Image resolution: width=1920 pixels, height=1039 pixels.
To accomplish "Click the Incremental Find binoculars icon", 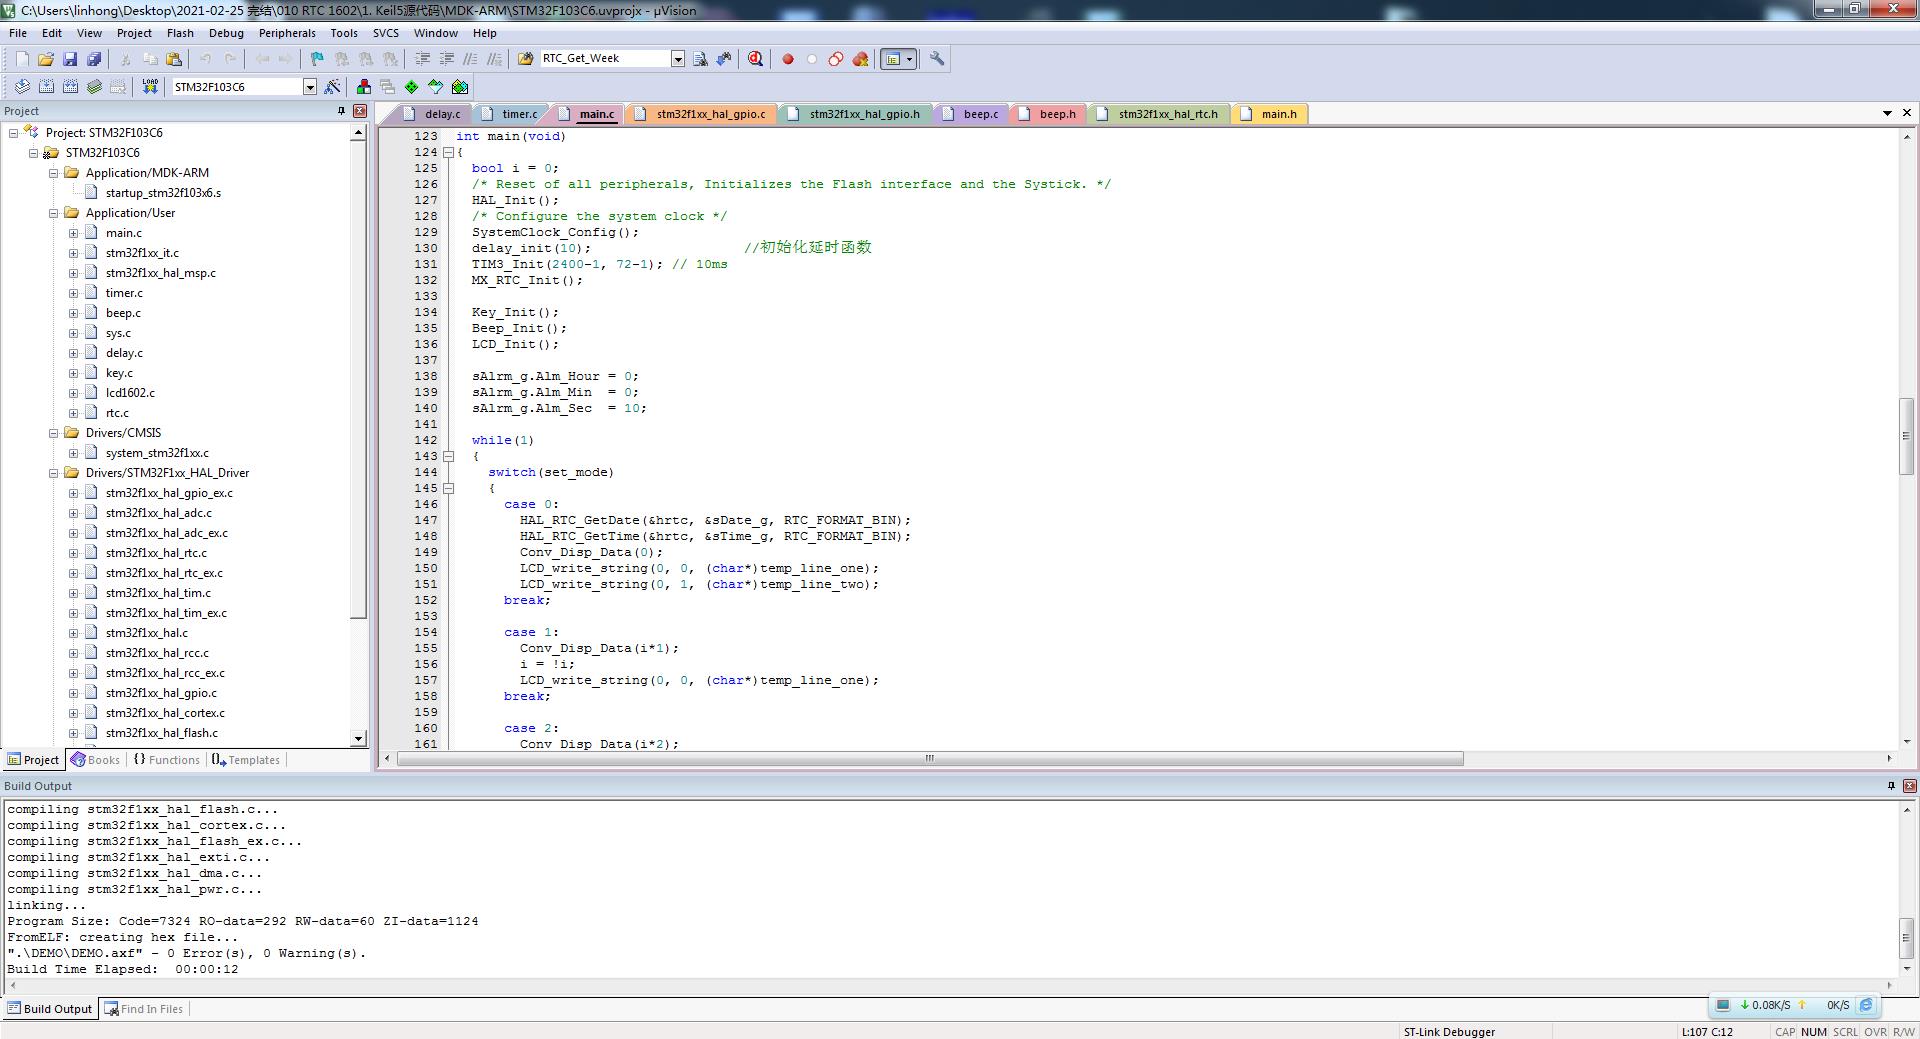I will [x=724, y=59].
